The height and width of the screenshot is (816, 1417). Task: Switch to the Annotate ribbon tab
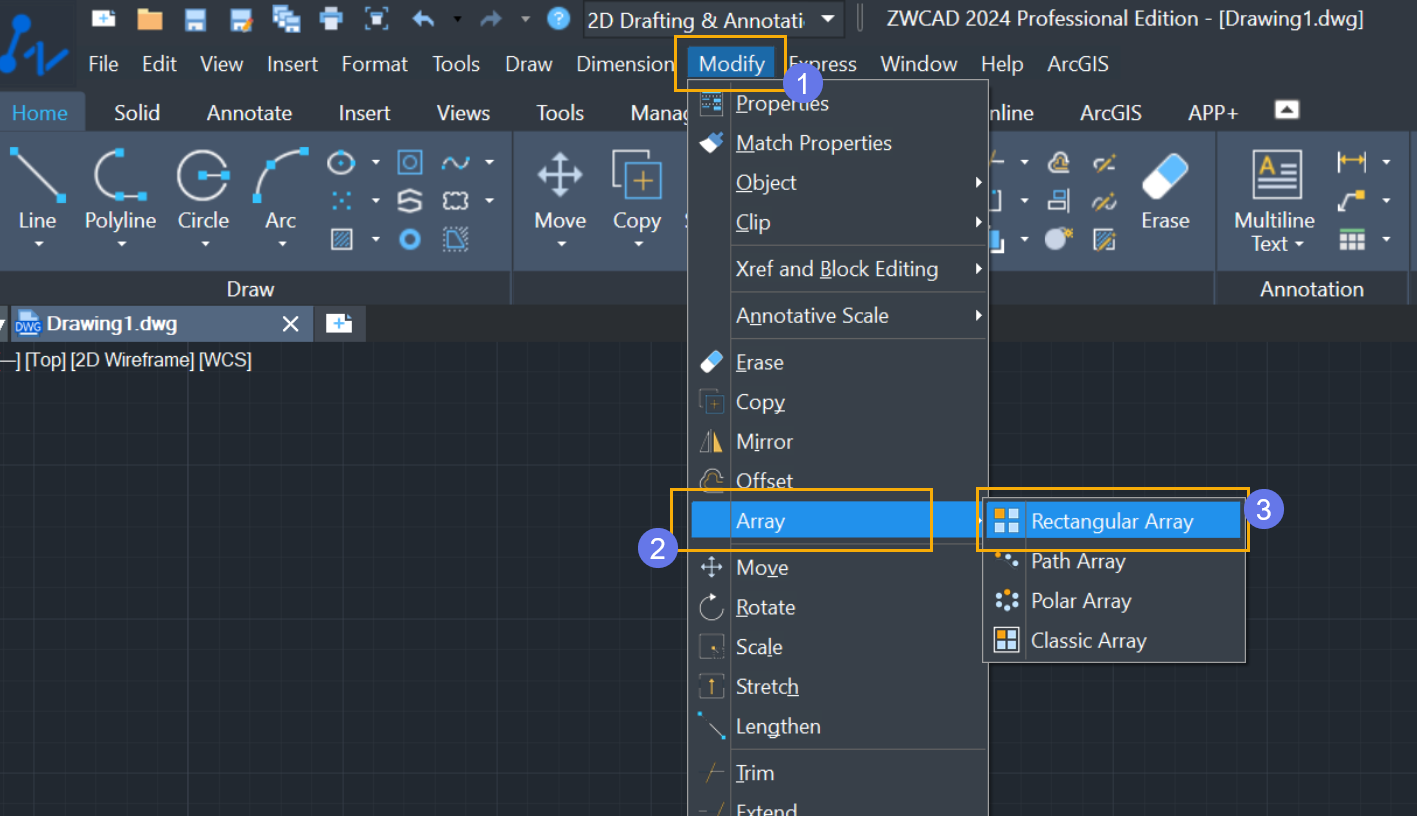click(249, 113)
